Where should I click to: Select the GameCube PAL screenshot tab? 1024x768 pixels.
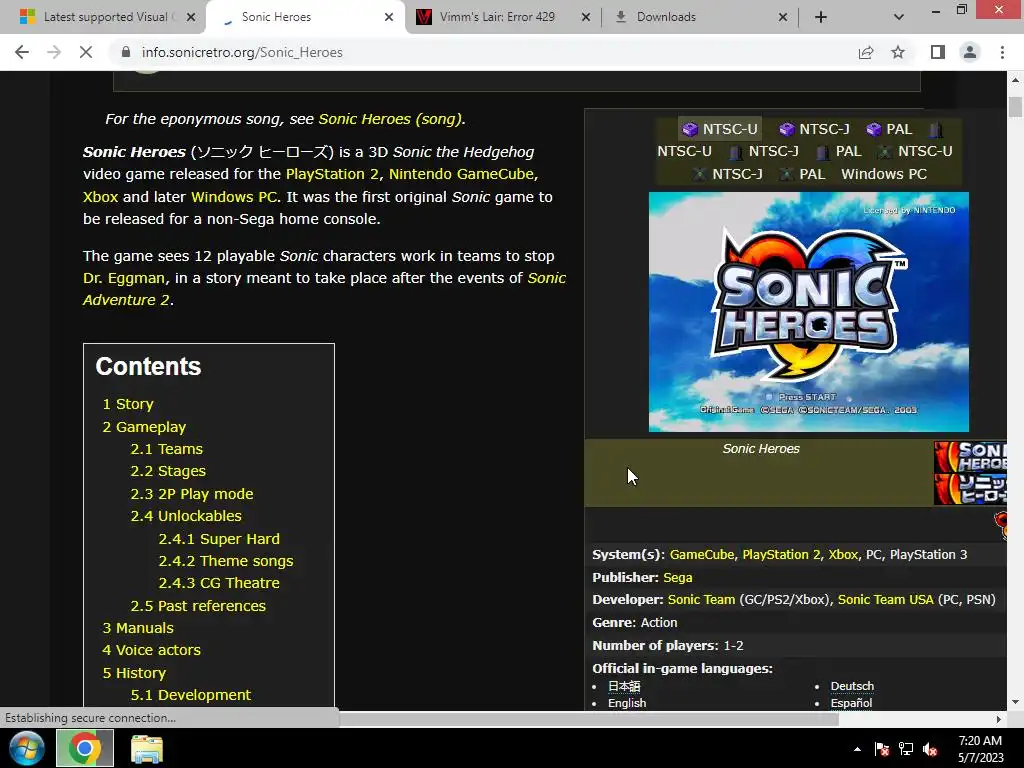[889, 129]
